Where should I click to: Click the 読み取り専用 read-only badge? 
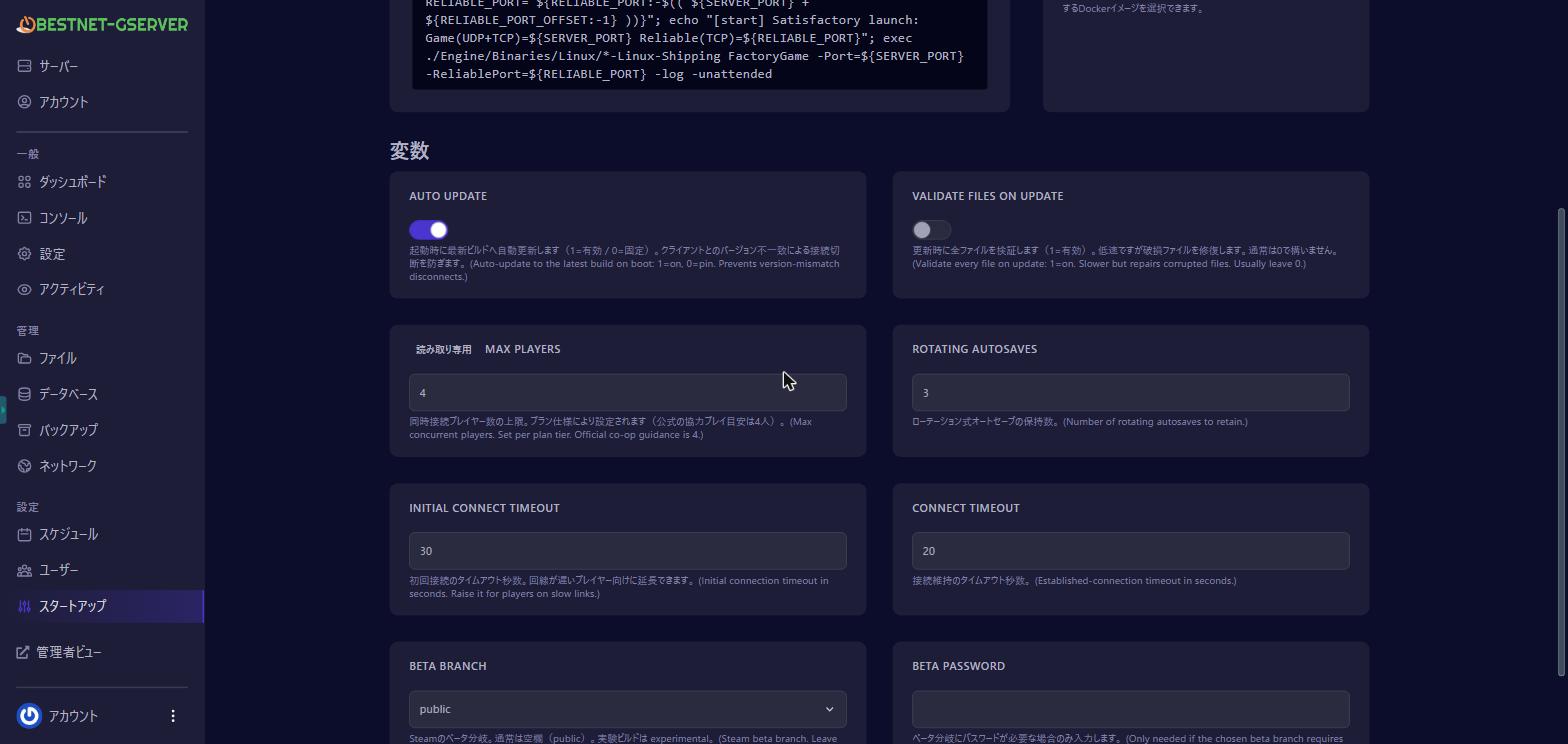click(x=443, y=350)
